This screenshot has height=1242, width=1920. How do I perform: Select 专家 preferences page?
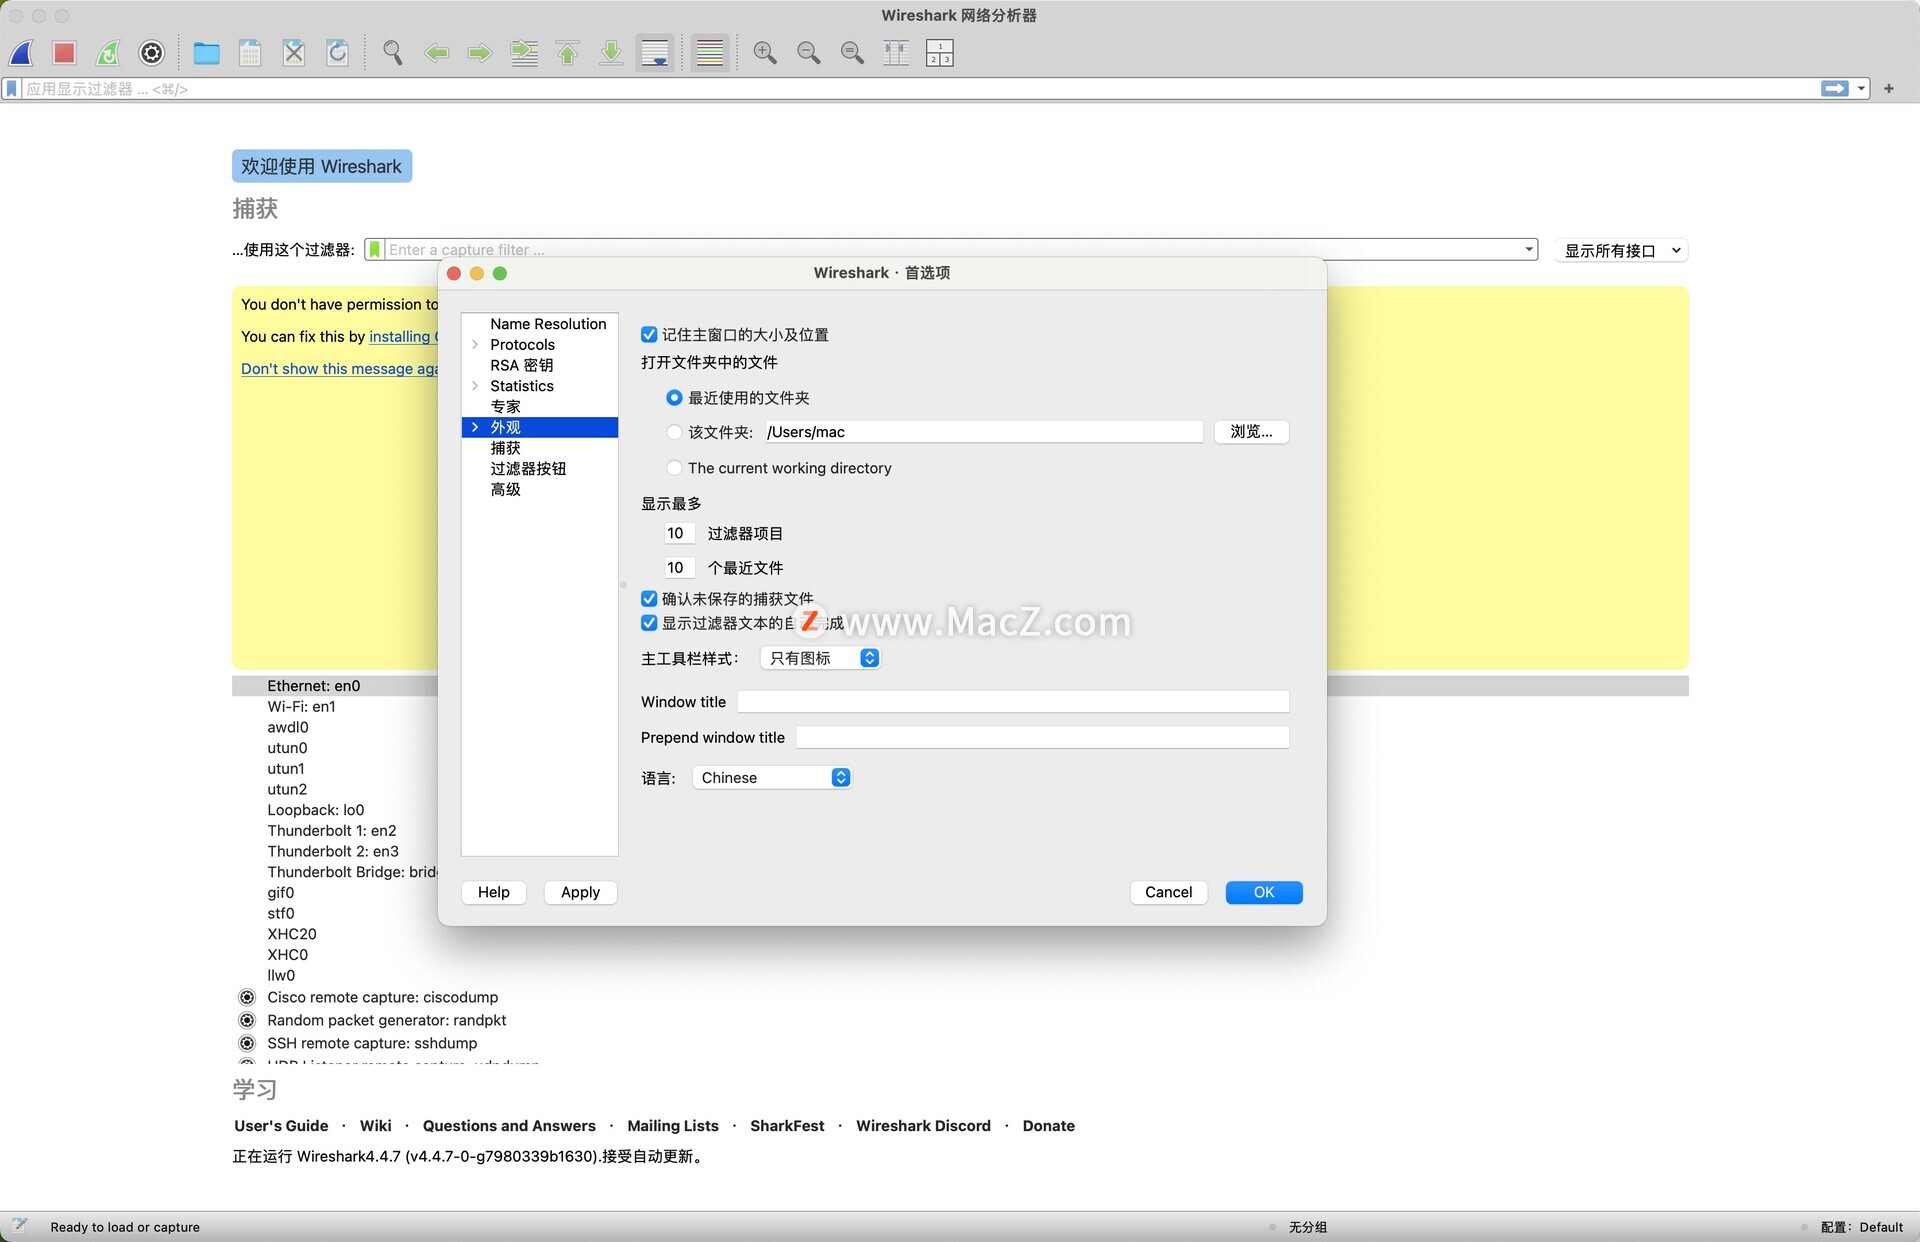(505, 407)
